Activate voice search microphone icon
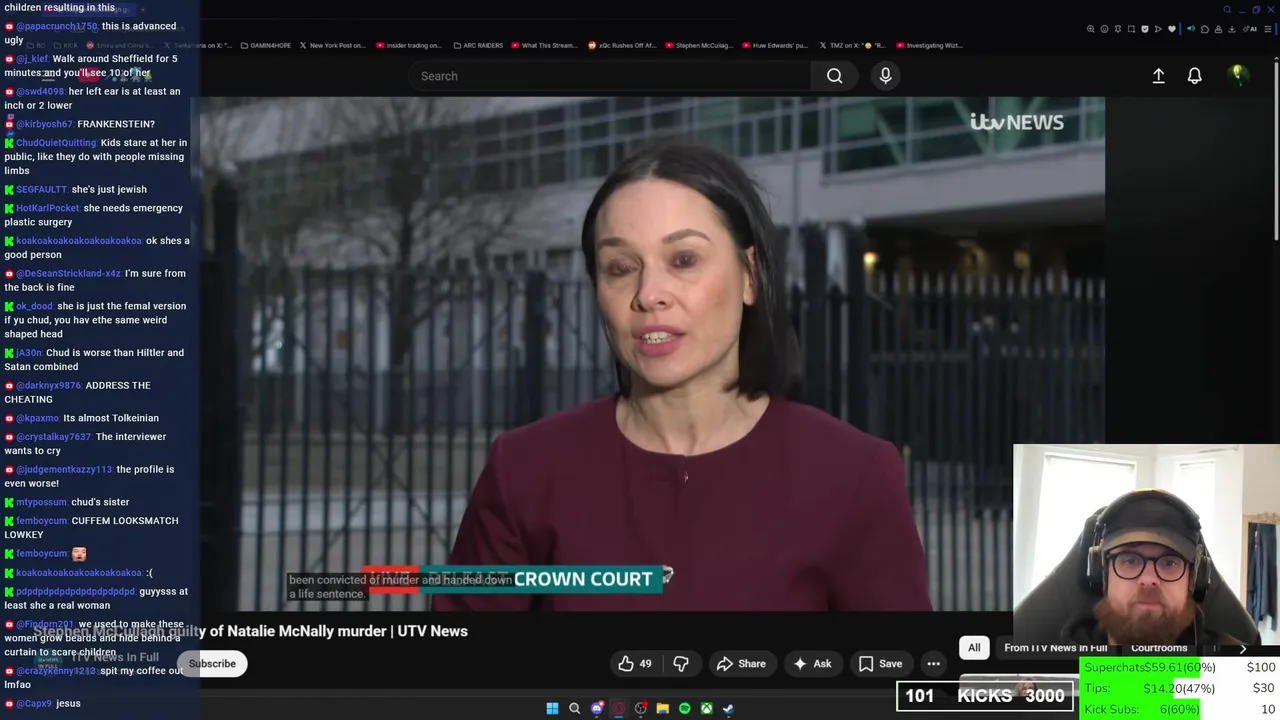Image resolution: width=1280 pixels, height=720 pixels. pos(885,76)
